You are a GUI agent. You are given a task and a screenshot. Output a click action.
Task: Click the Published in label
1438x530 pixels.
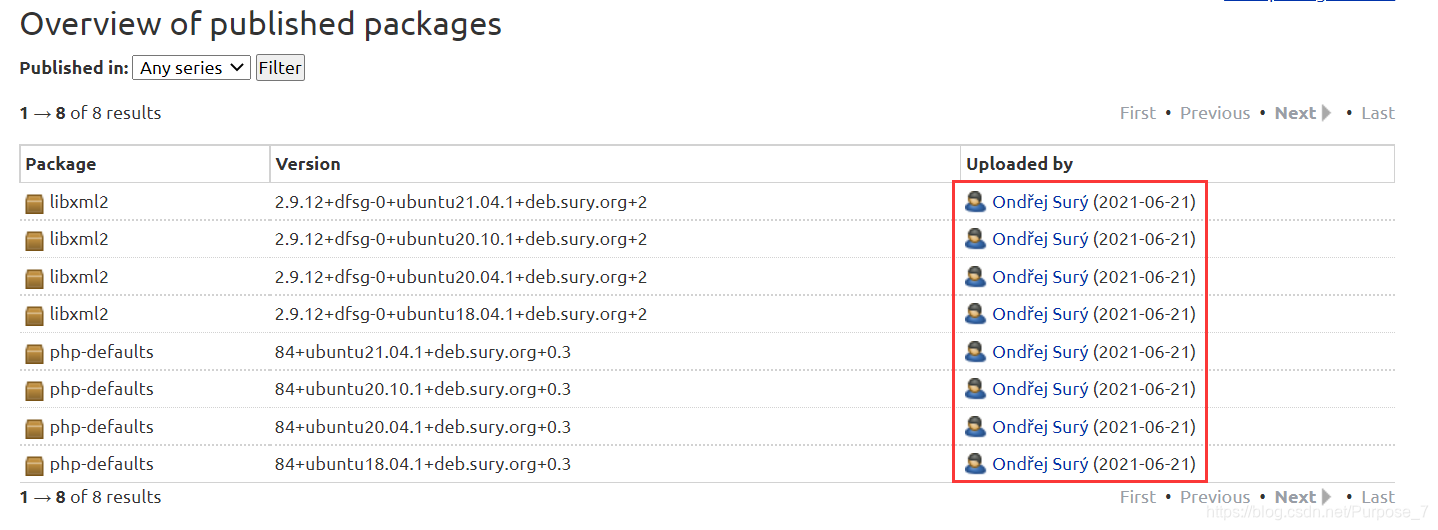pyautogui.click(x=74, y=68)
